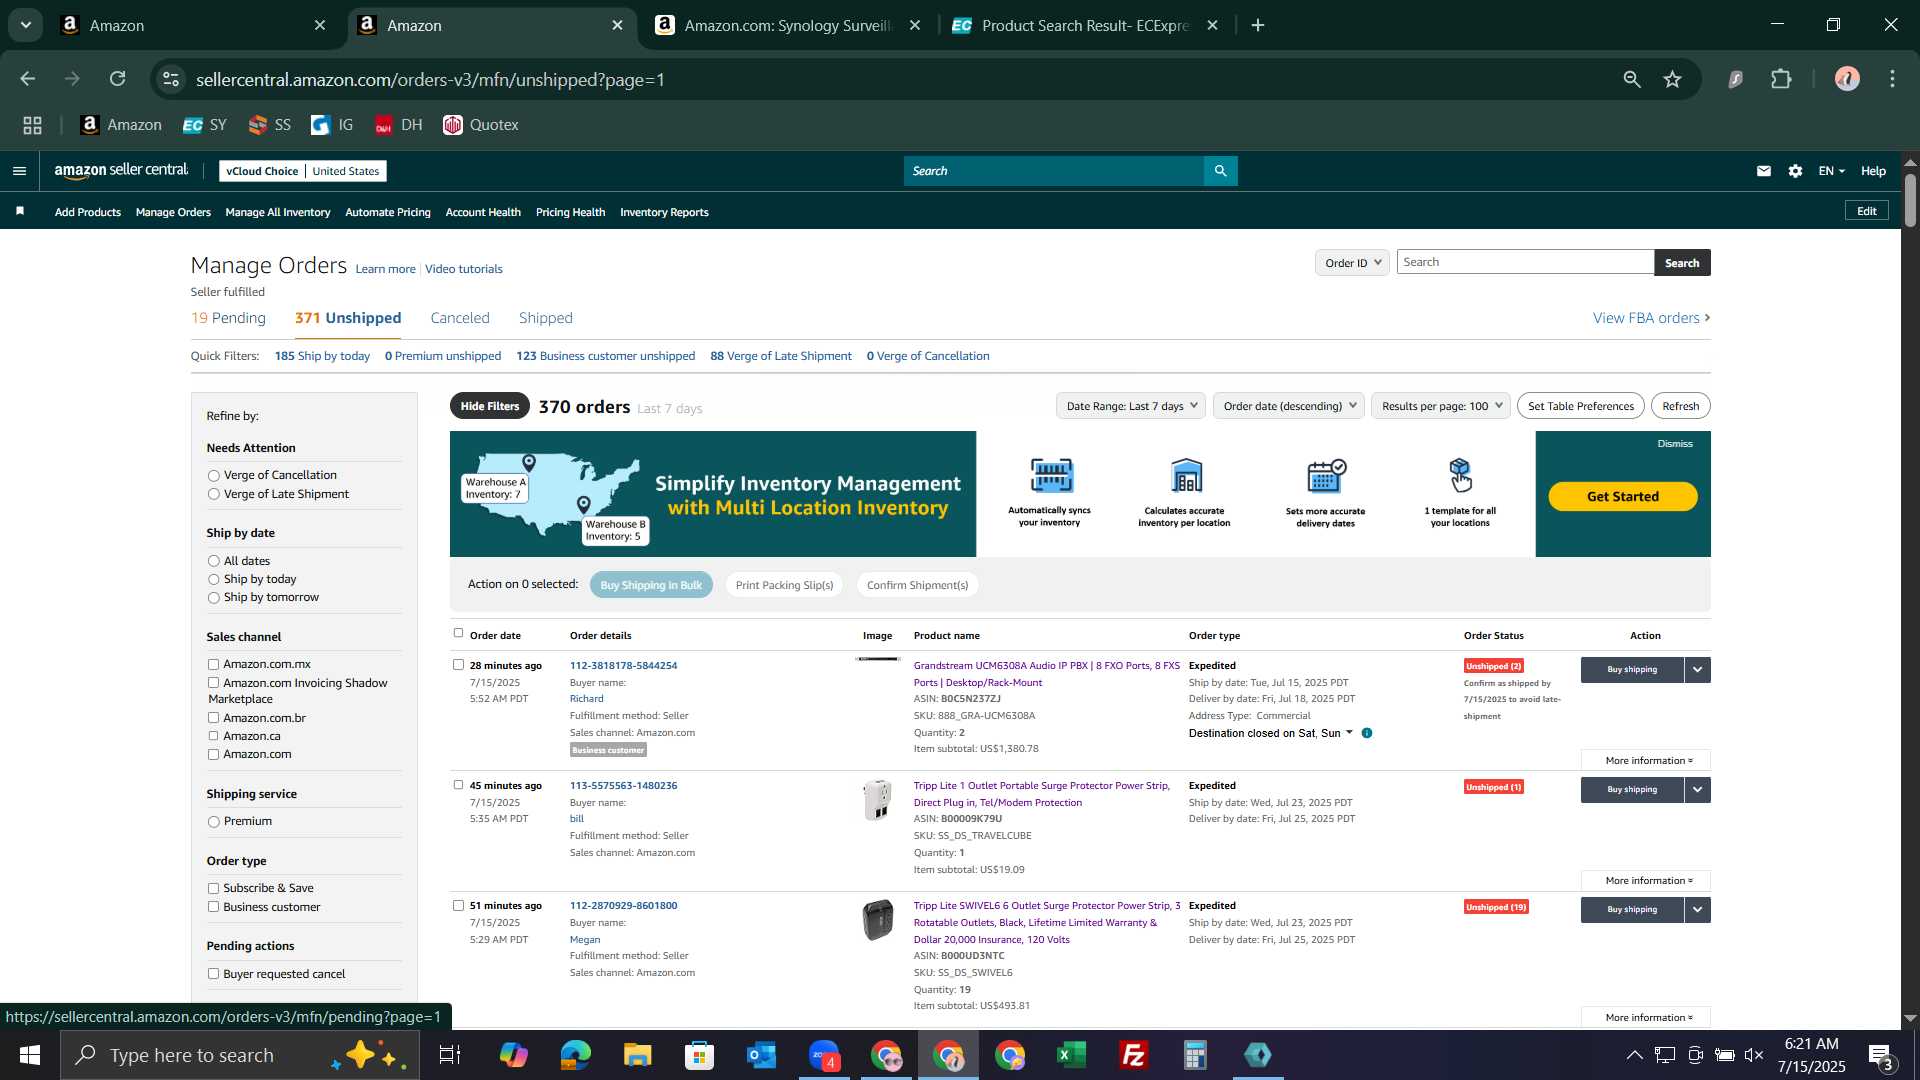Switch to the 19 Pending tab
Image resolution: width=1920 pixels, height=1080 pixels.
(228, 318)
